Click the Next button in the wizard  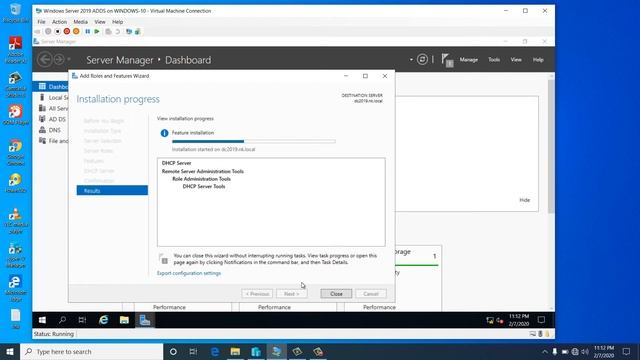point(291,294)
